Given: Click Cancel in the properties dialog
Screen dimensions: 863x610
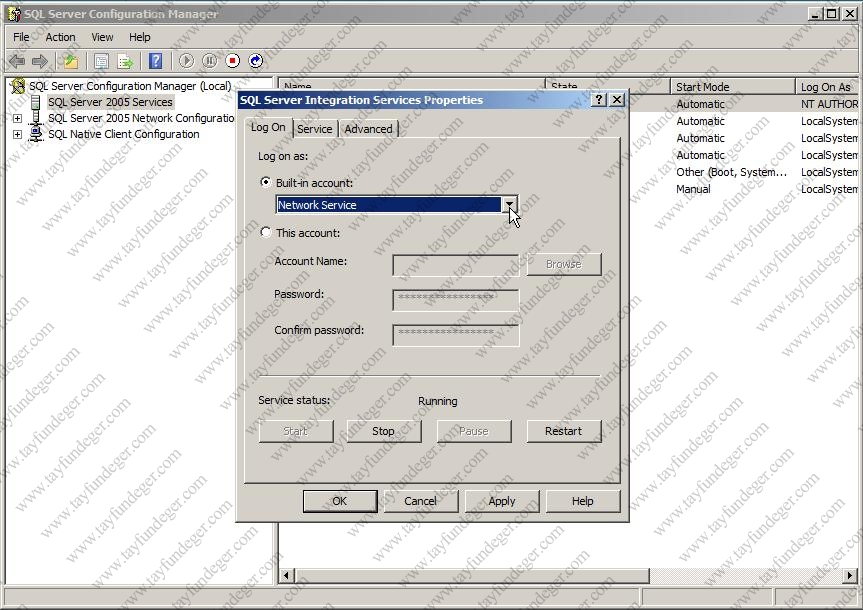Looking at the screenshot, I should tap(420, 501).
